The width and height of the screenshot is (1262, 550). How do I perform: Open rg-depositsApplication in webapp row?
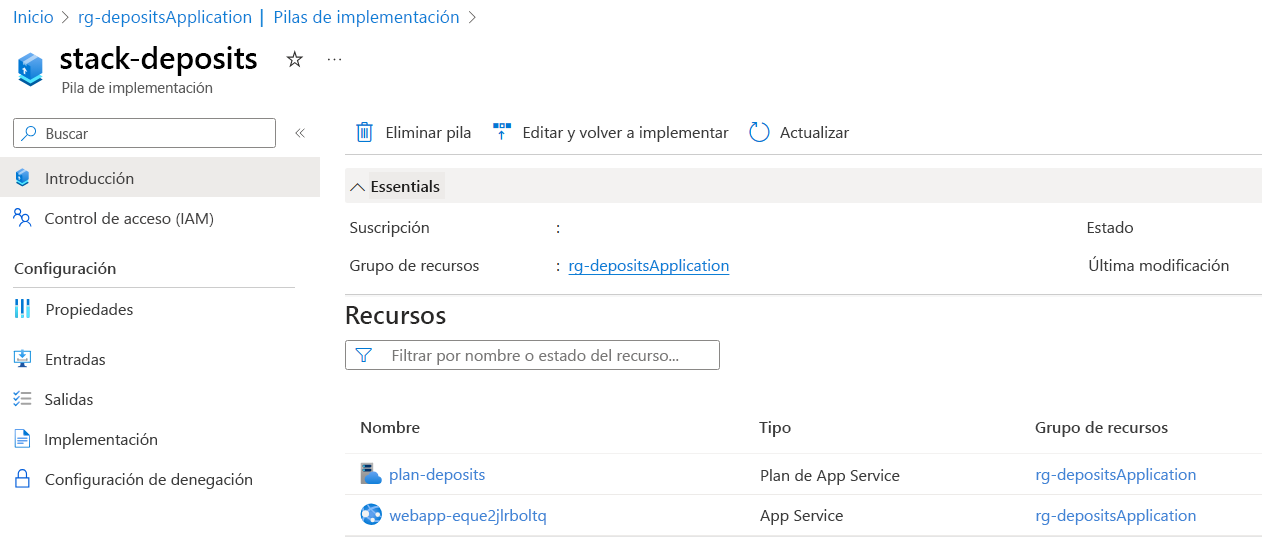click(x=1116, y=516)
